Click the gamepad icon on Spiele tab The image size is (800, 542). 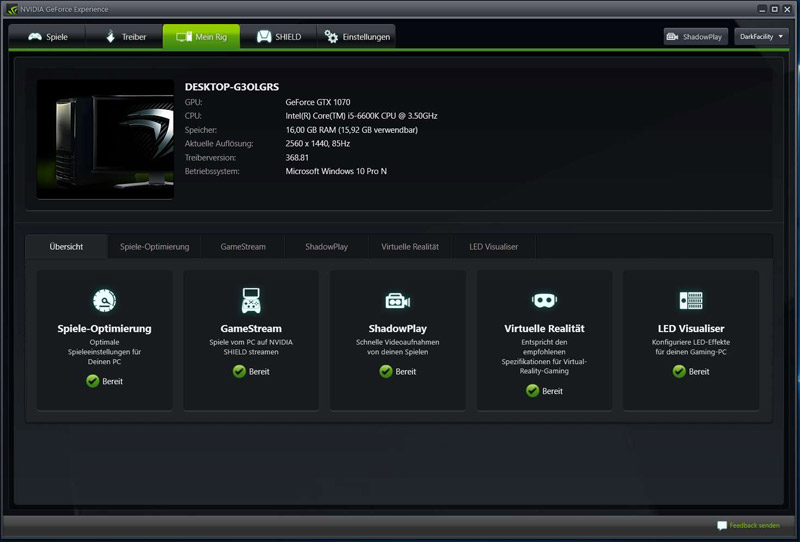pos(35,37)
